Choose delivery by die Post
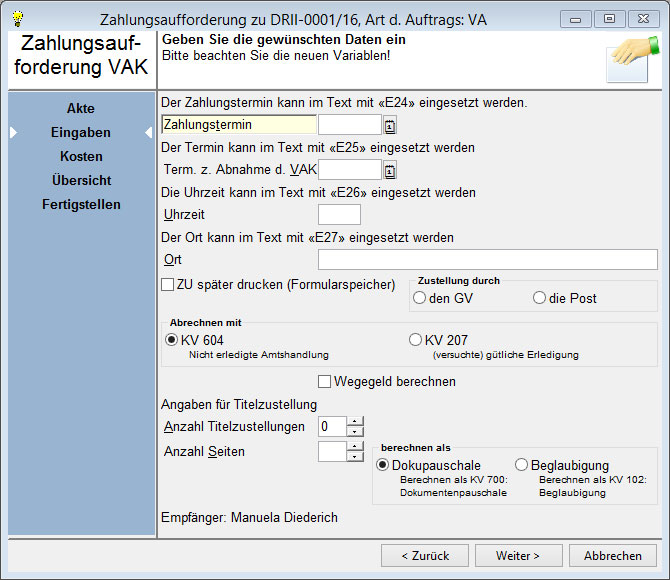This screenshot has width=670, height=580. [x=540, y=298]
